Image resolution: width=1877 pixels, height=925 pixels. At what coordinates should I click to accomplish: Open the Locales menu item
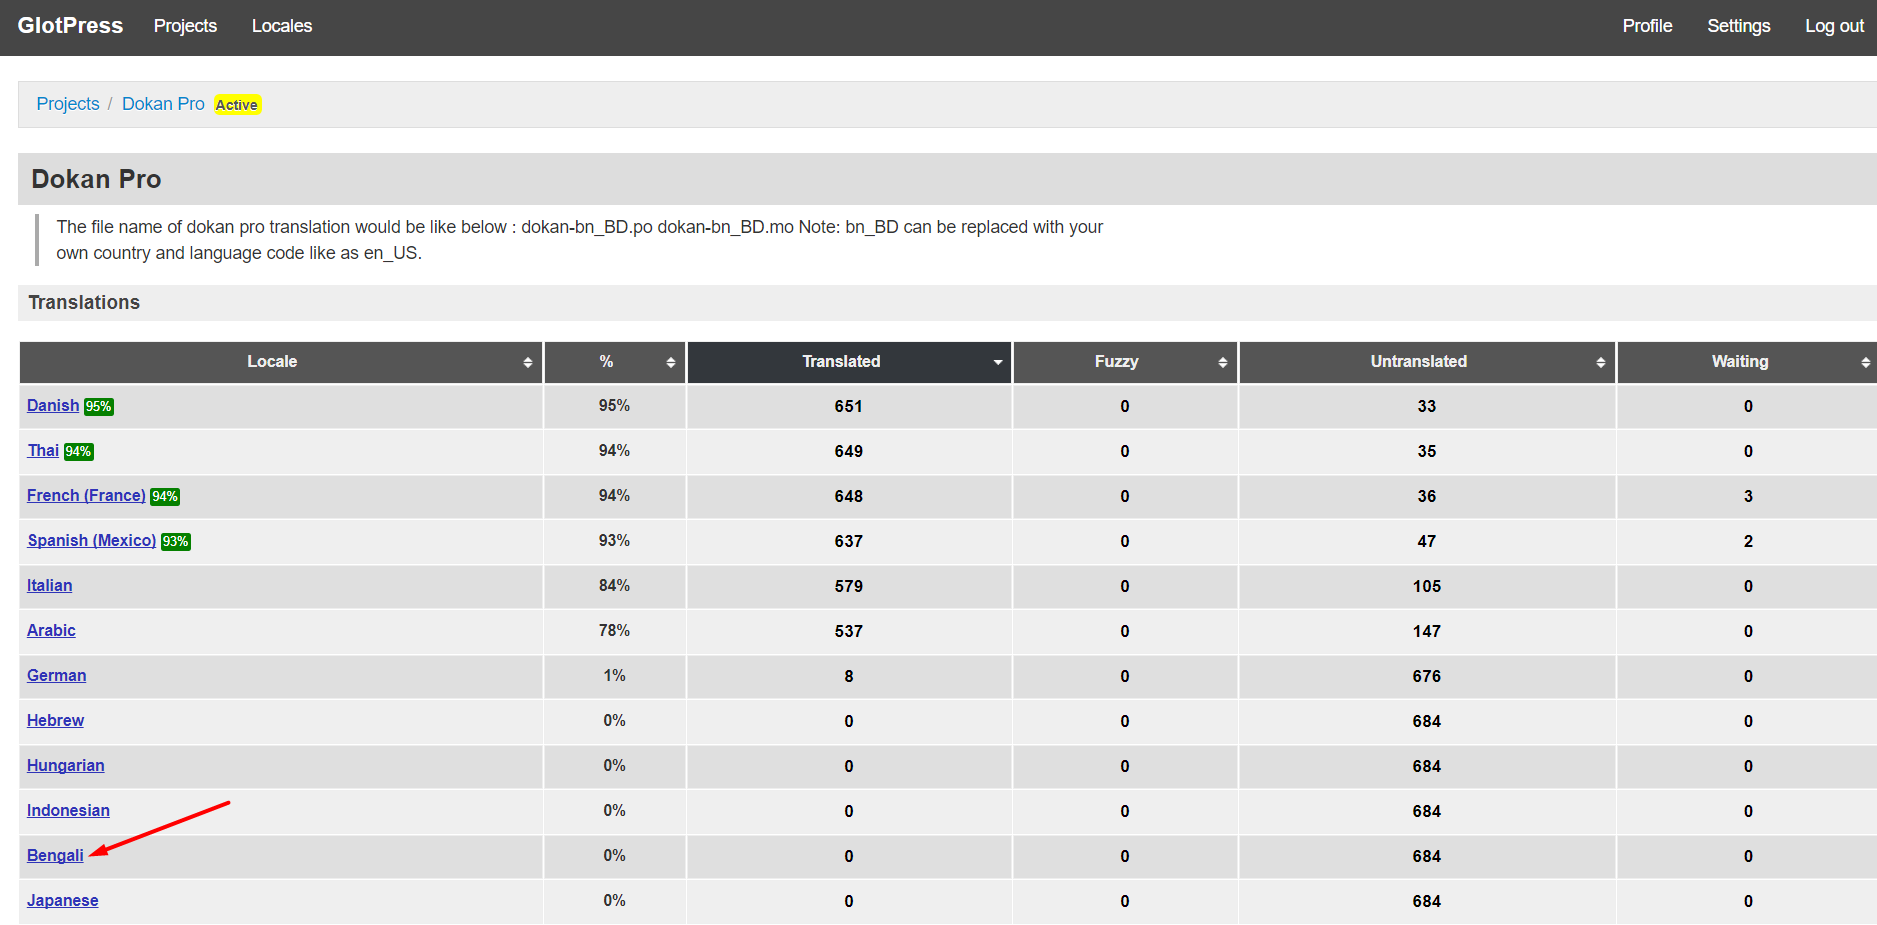point(282,26)
